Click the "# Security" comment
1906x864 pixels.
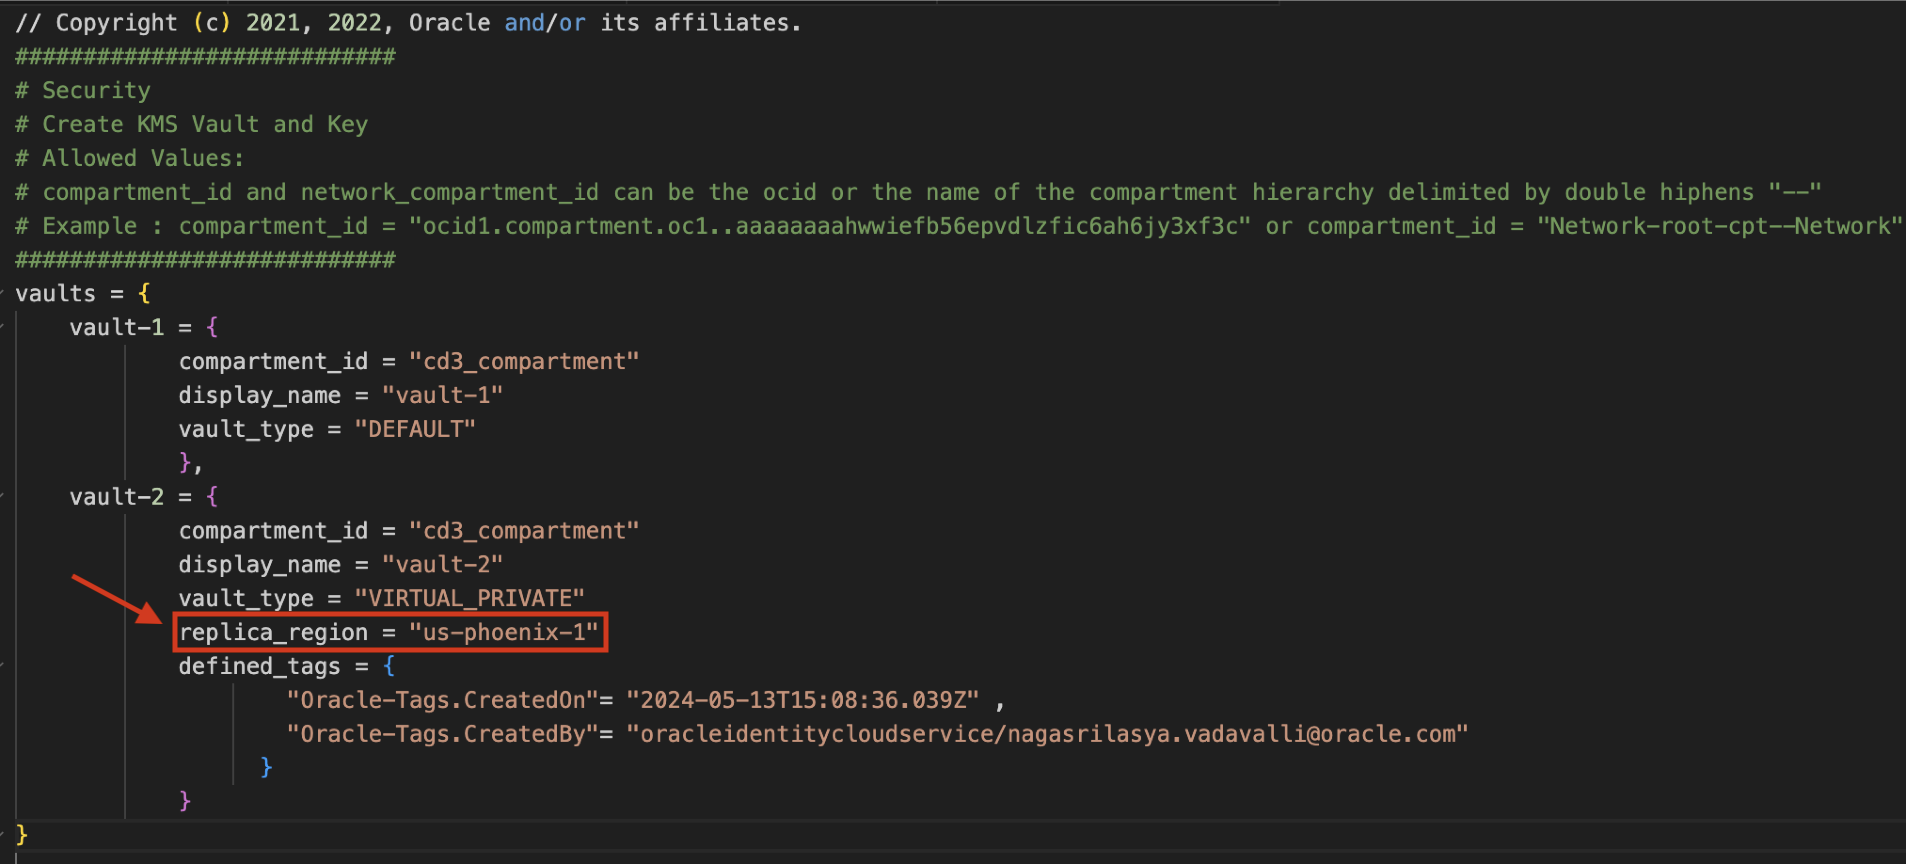click(x=83, y=91)
